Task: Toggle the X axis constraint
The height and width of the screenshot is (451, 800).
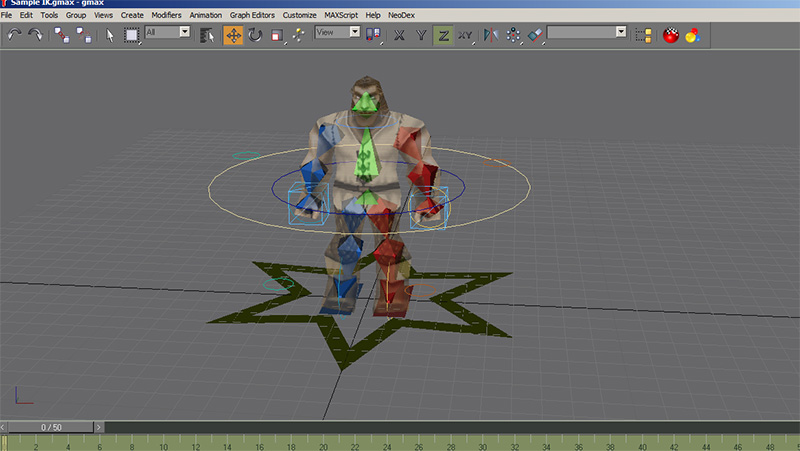Action: click(399, 35)
